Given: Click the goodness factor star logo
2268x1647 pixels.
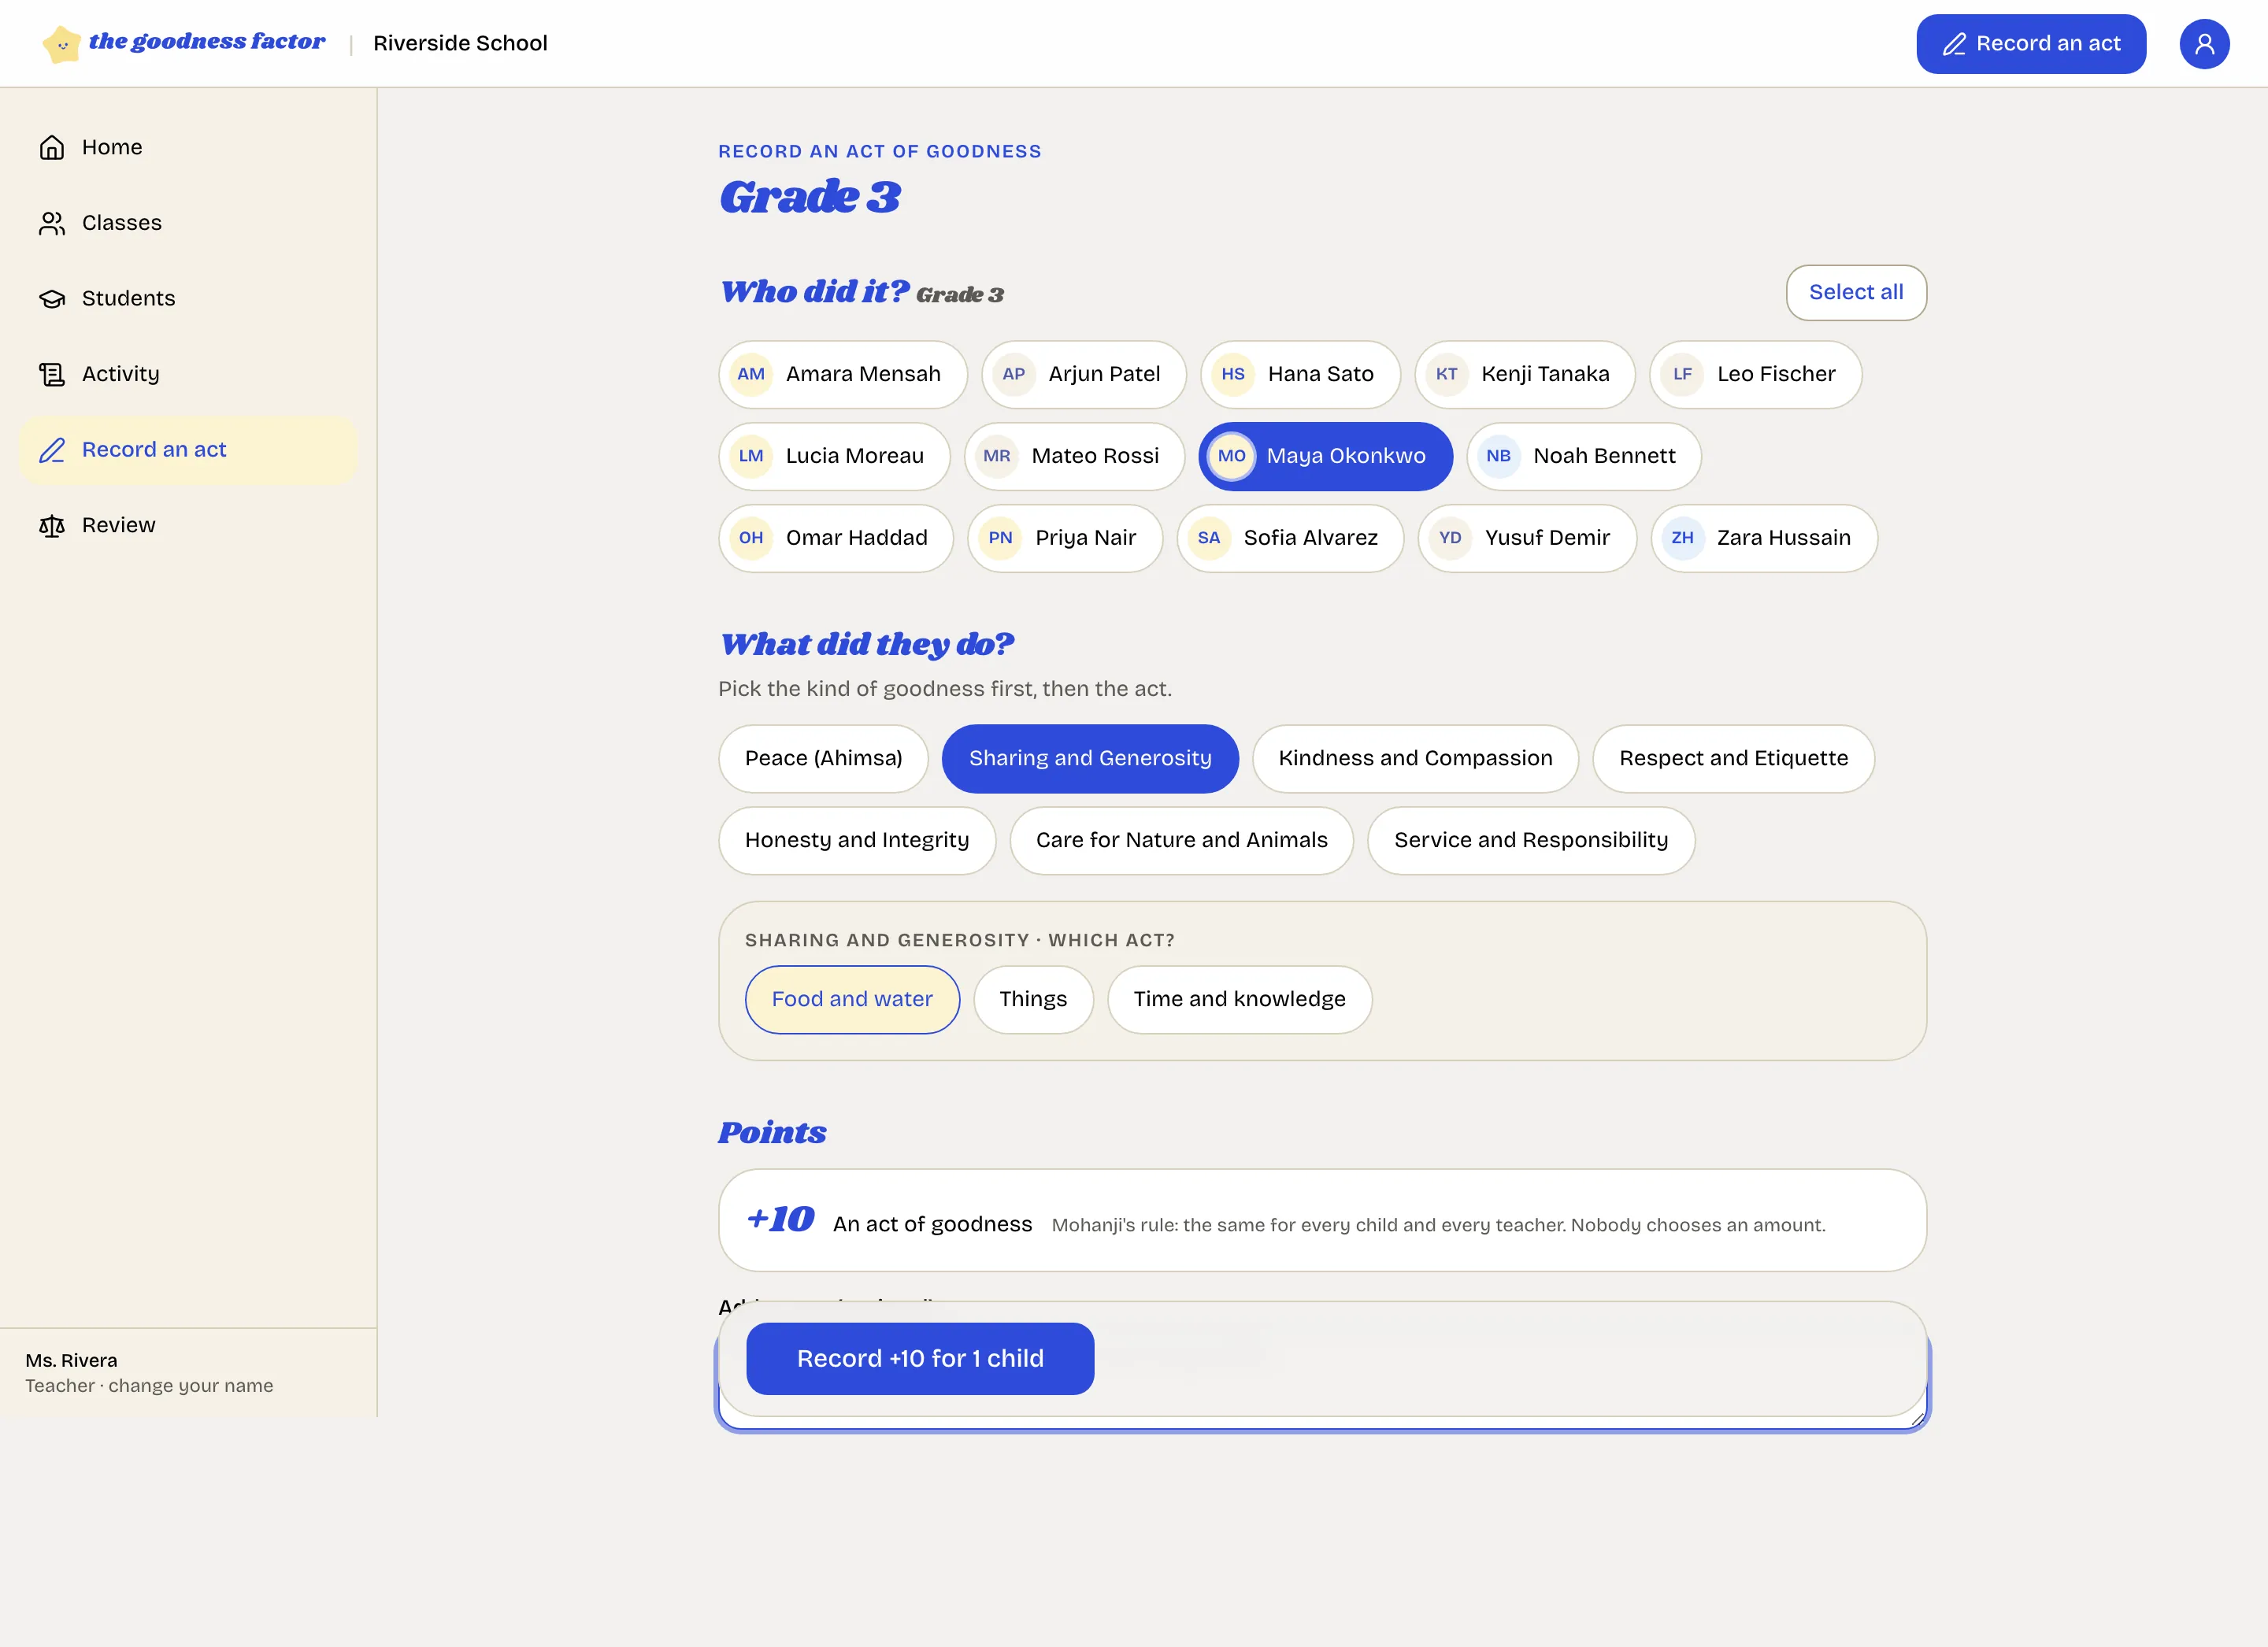Looking at the screenshot, I should (x=62, y=44).
